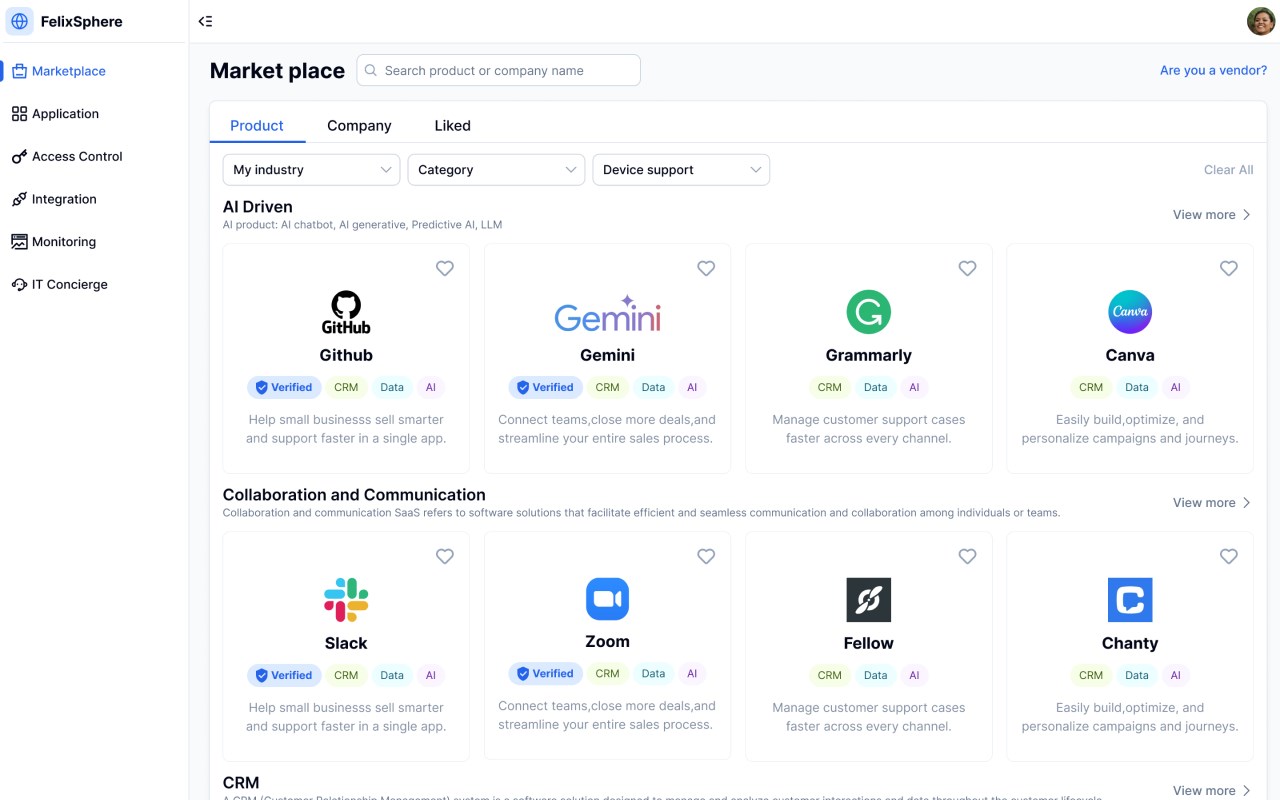Open the Fellow product title
This screenshot has height=800, width=1280.
[x=868, y=643]
